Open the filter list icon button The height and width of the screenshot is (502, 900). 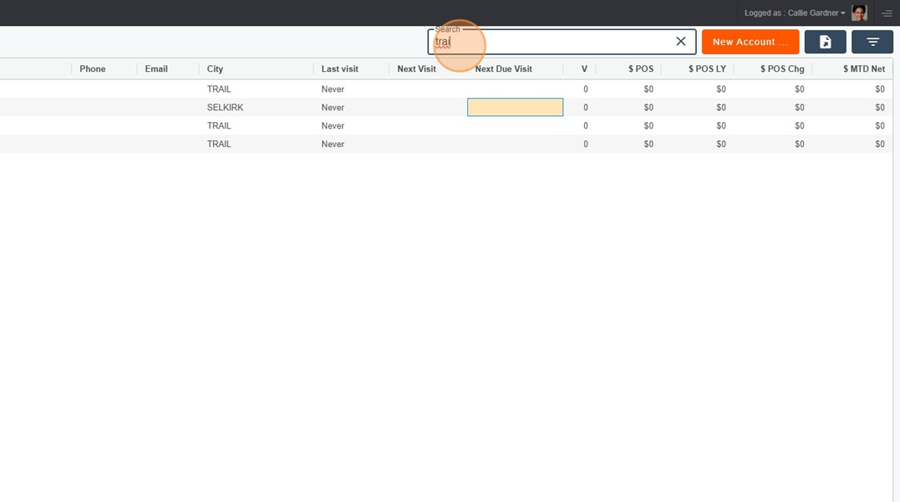click(872, 42)
